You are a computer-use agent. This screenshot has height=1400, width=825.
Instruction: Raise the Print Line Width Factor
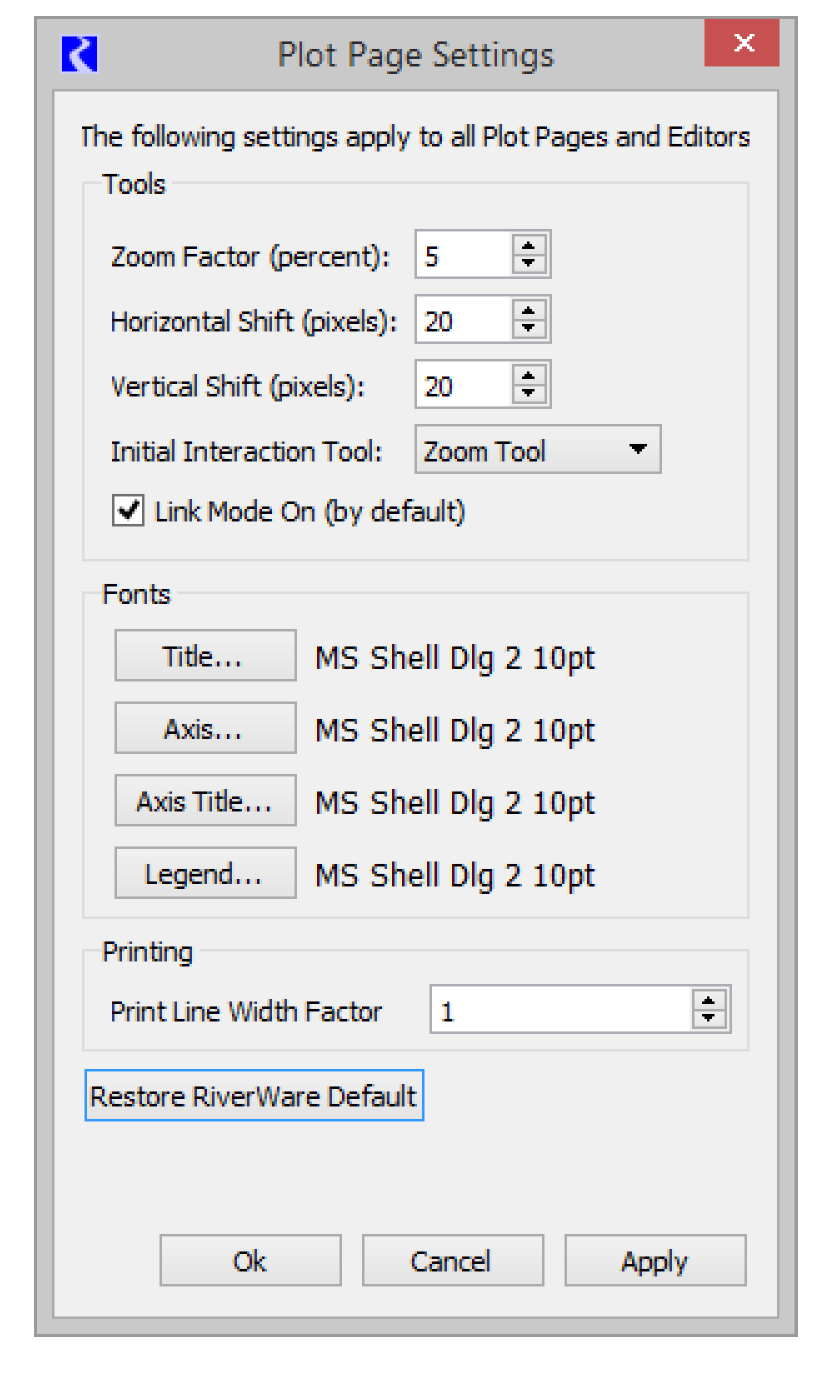pyautogui.click(x=709, y=1001)
